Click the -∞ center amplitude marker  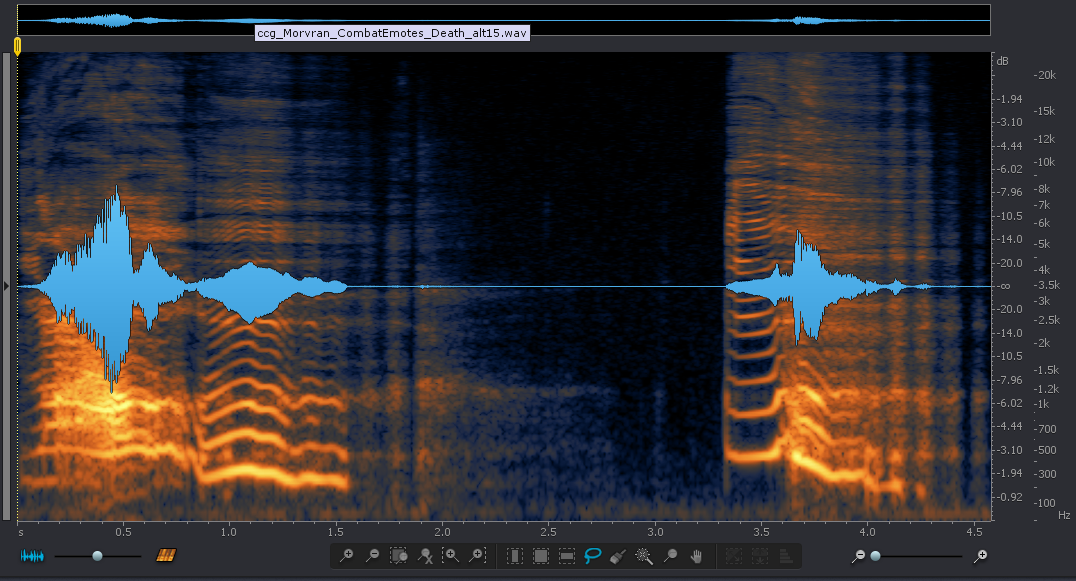coord(1005,286)
